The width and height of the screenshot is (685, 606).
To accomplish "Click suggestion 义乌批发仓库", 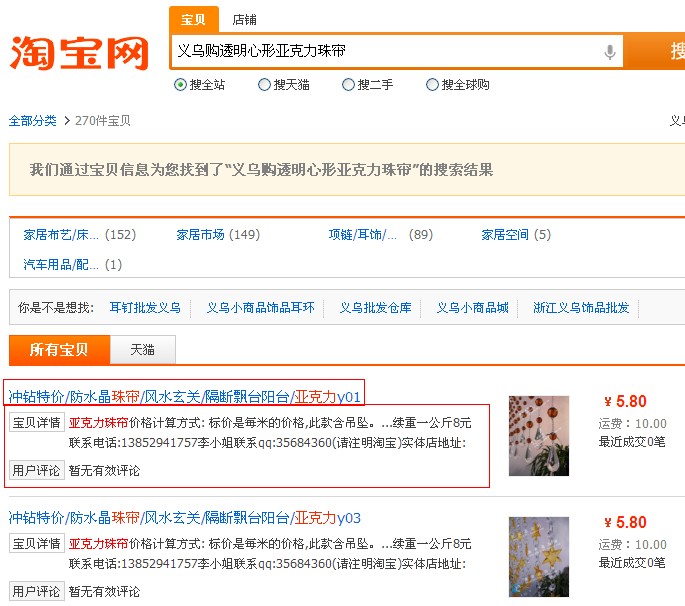I will click(x=376, y=308).
